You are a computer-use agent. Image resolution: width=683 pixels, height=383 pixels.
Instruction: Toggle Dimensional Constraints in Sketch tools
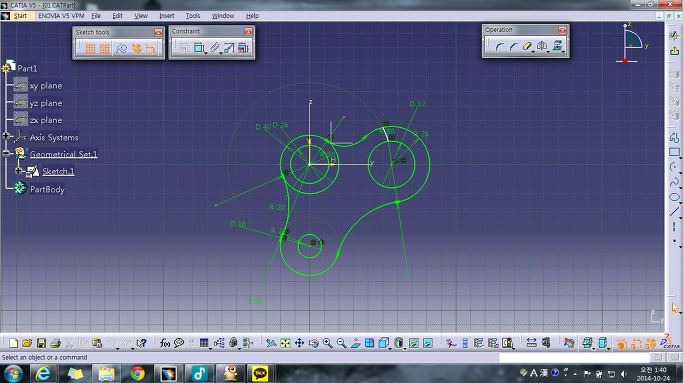click(151, 48)
